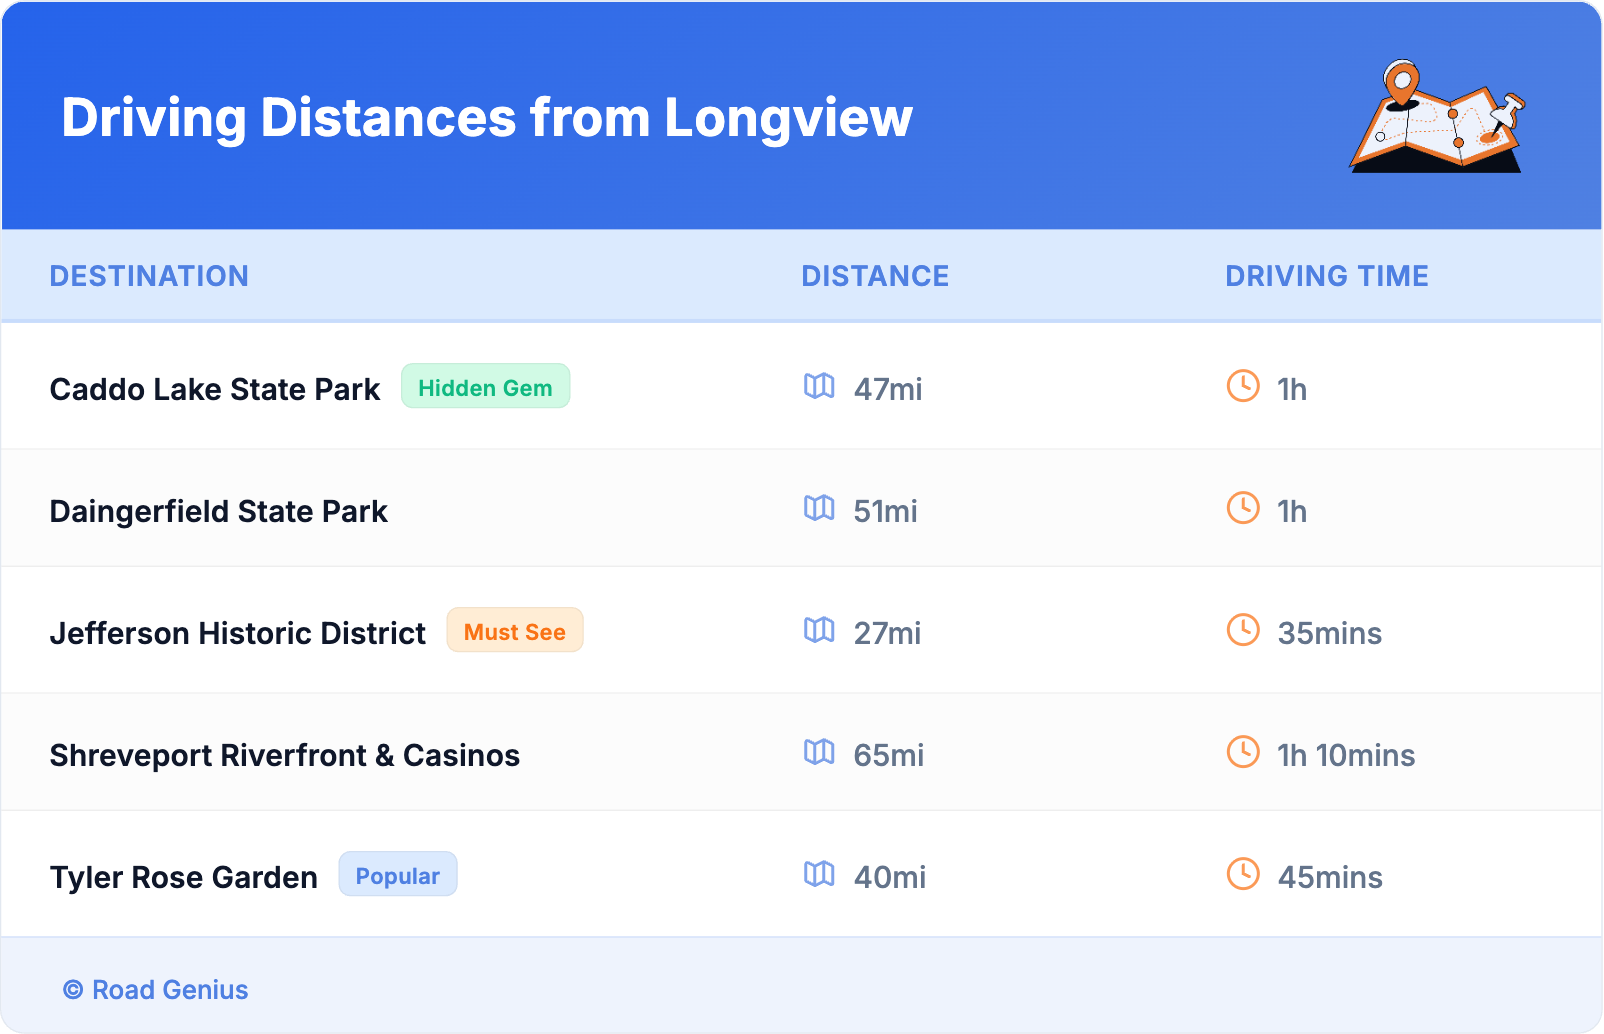Click clock icon beside 45mins
Image resolution: width=1604 pixels, height=1034 pixels.
click(x=1243, y=874)
